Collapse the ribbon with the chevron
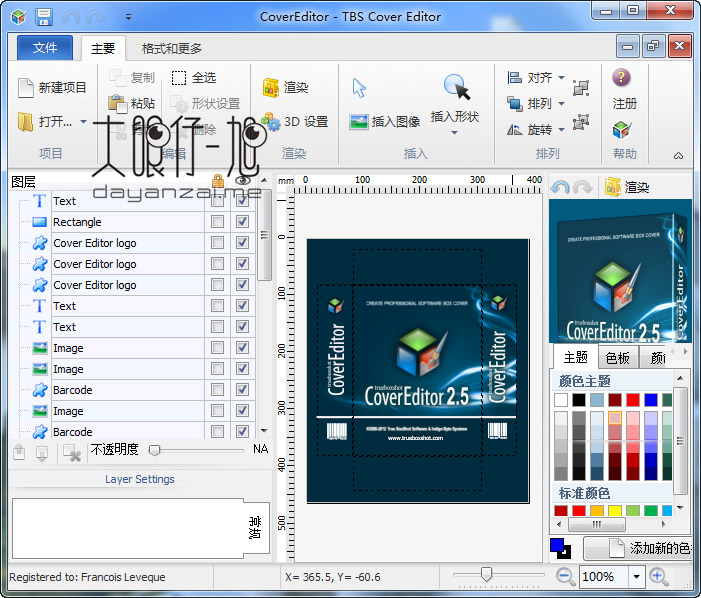This screenshot has height=598, width=701. tap(678, 156)
